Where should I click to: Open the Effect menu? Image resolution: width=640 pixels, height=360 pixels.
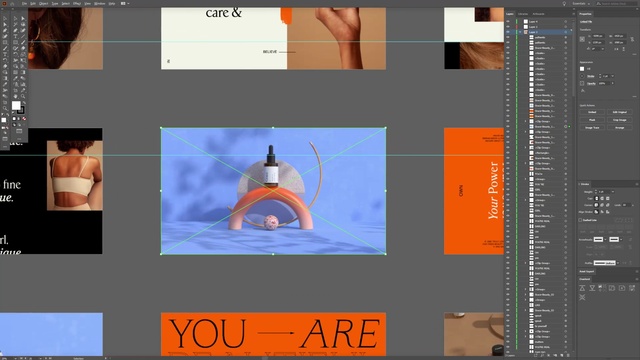click(x=77, y=3)
